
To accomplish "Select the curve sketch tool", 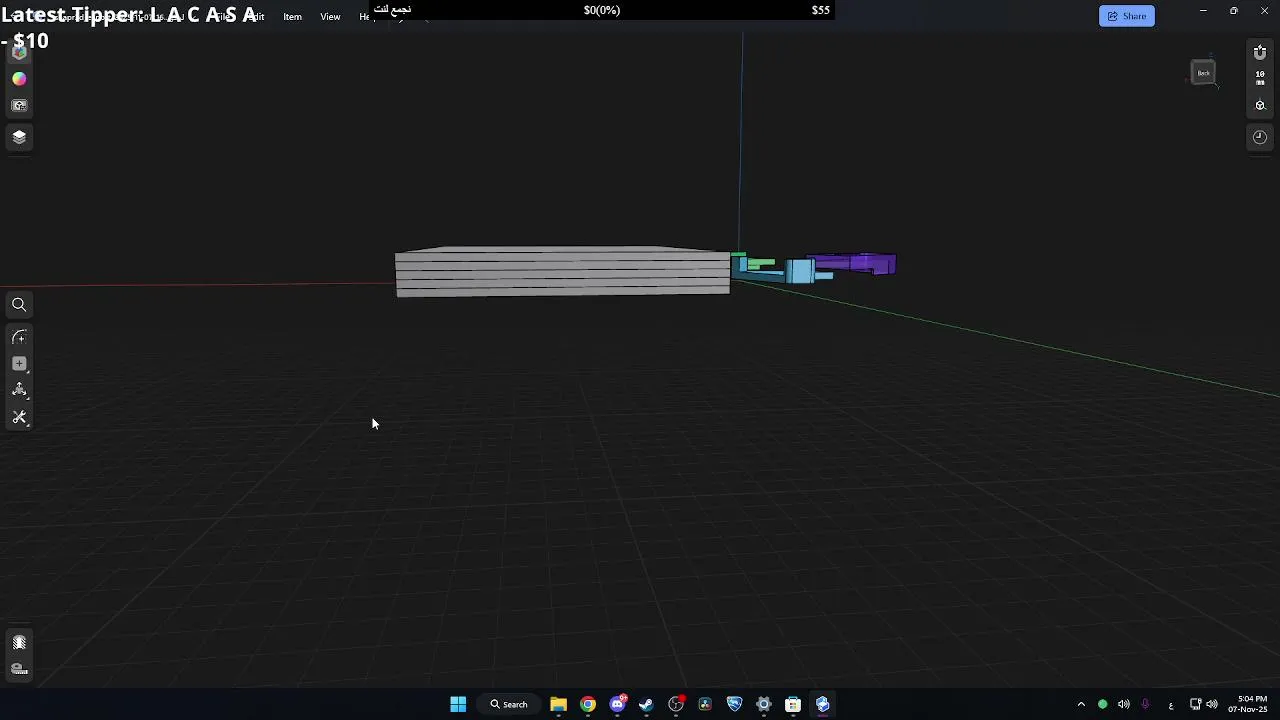I will 19,338.
